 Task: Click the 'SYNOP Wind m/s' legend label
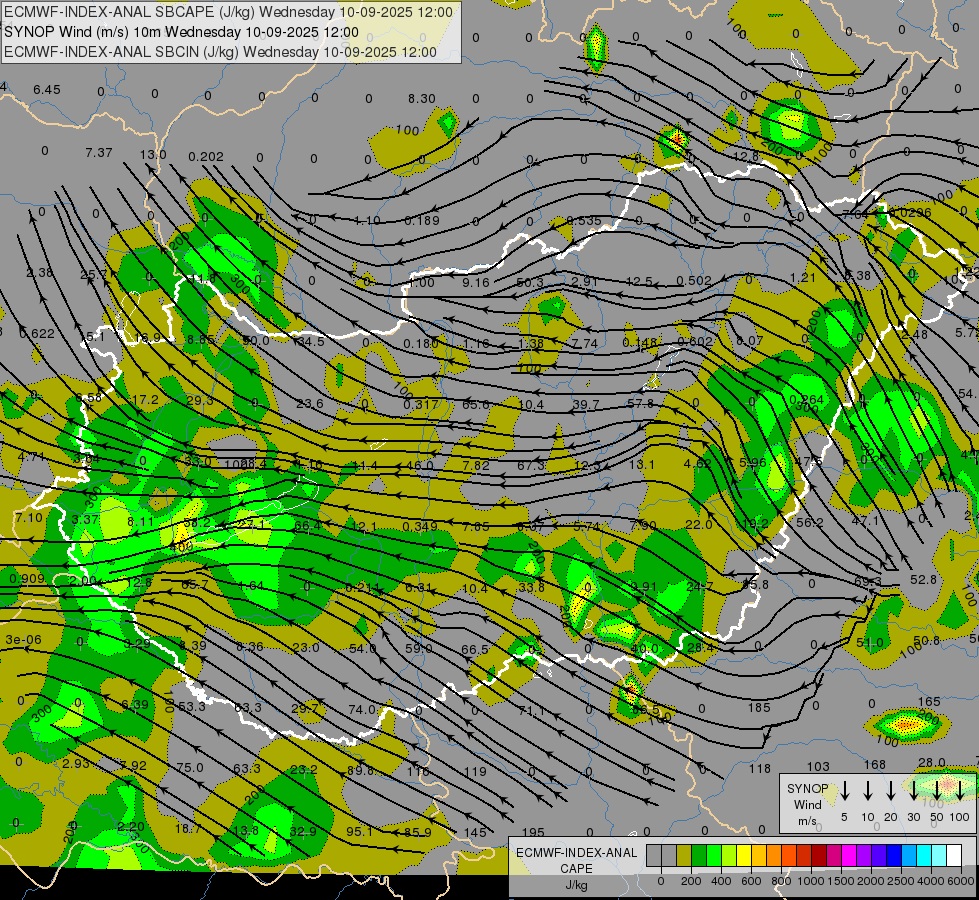tap(807, 804)
